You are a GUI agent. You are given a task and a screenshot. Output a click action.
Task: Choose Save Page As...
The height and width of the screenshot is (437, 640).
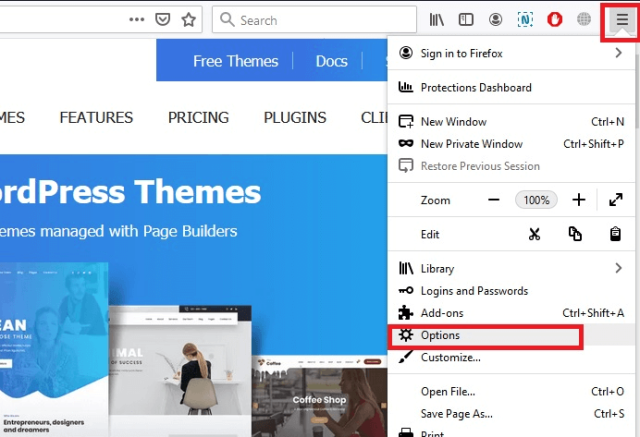click(511, 414)
